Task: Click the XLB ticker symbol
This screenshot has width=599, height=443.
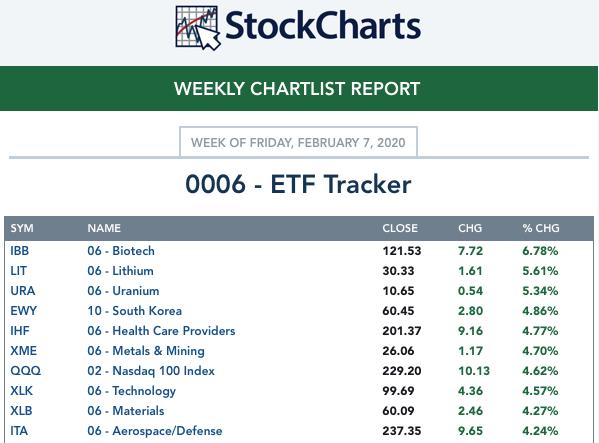Action: coord(21,411)
